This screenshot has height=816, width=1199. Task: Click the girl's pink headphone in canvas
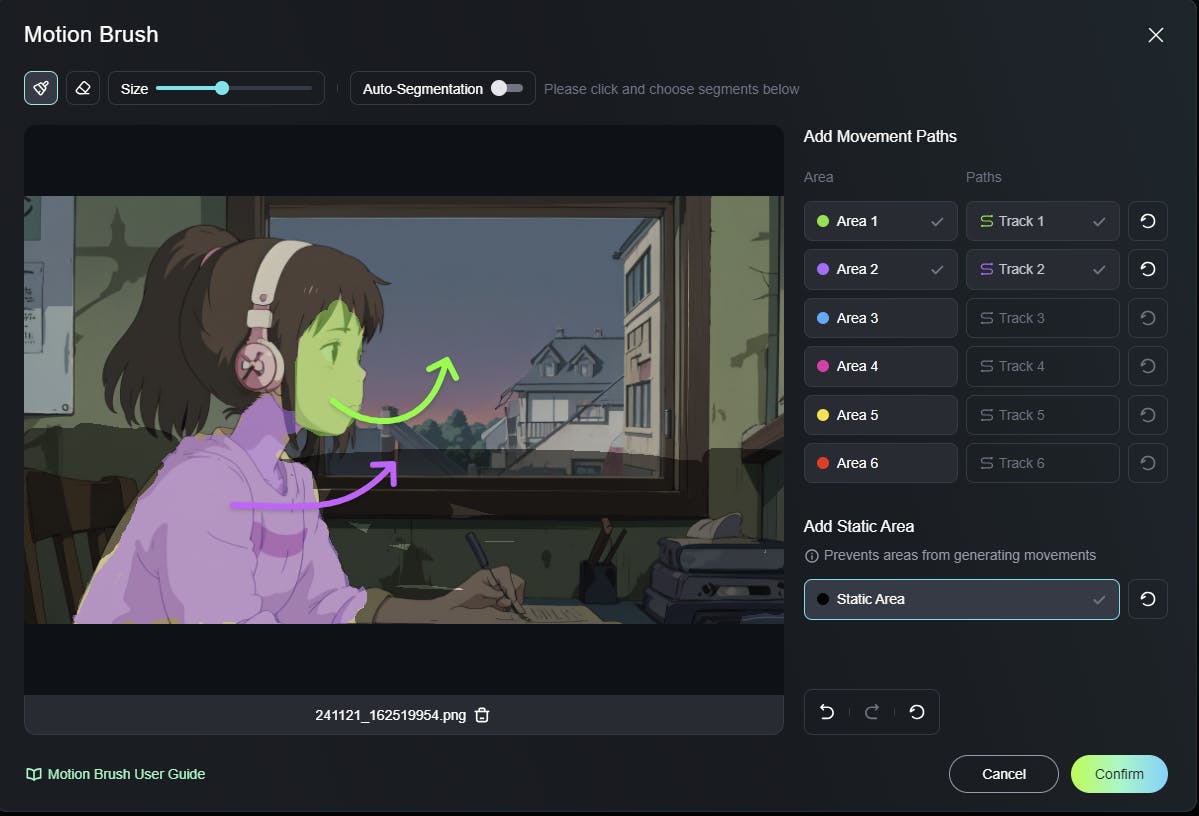click(258, 366)
